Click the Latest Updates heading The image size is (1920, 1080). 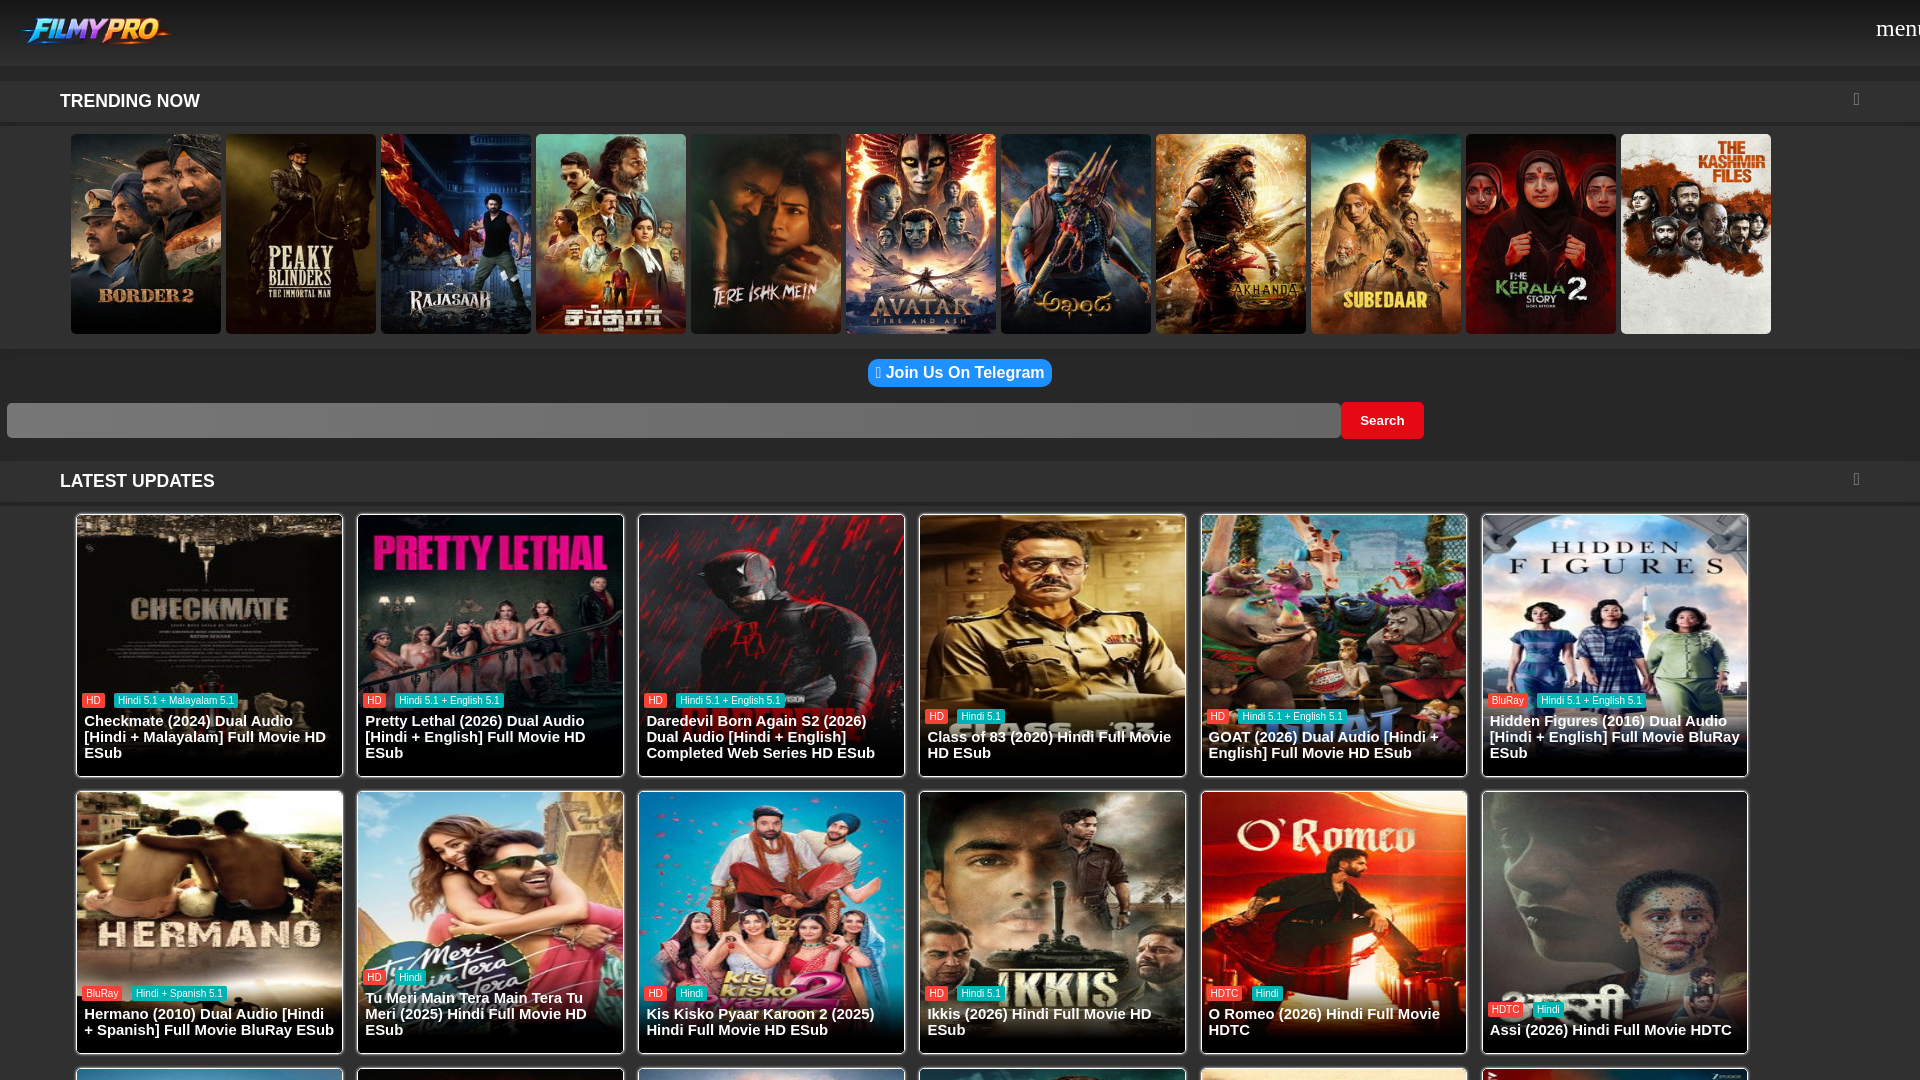coord(137,481)
